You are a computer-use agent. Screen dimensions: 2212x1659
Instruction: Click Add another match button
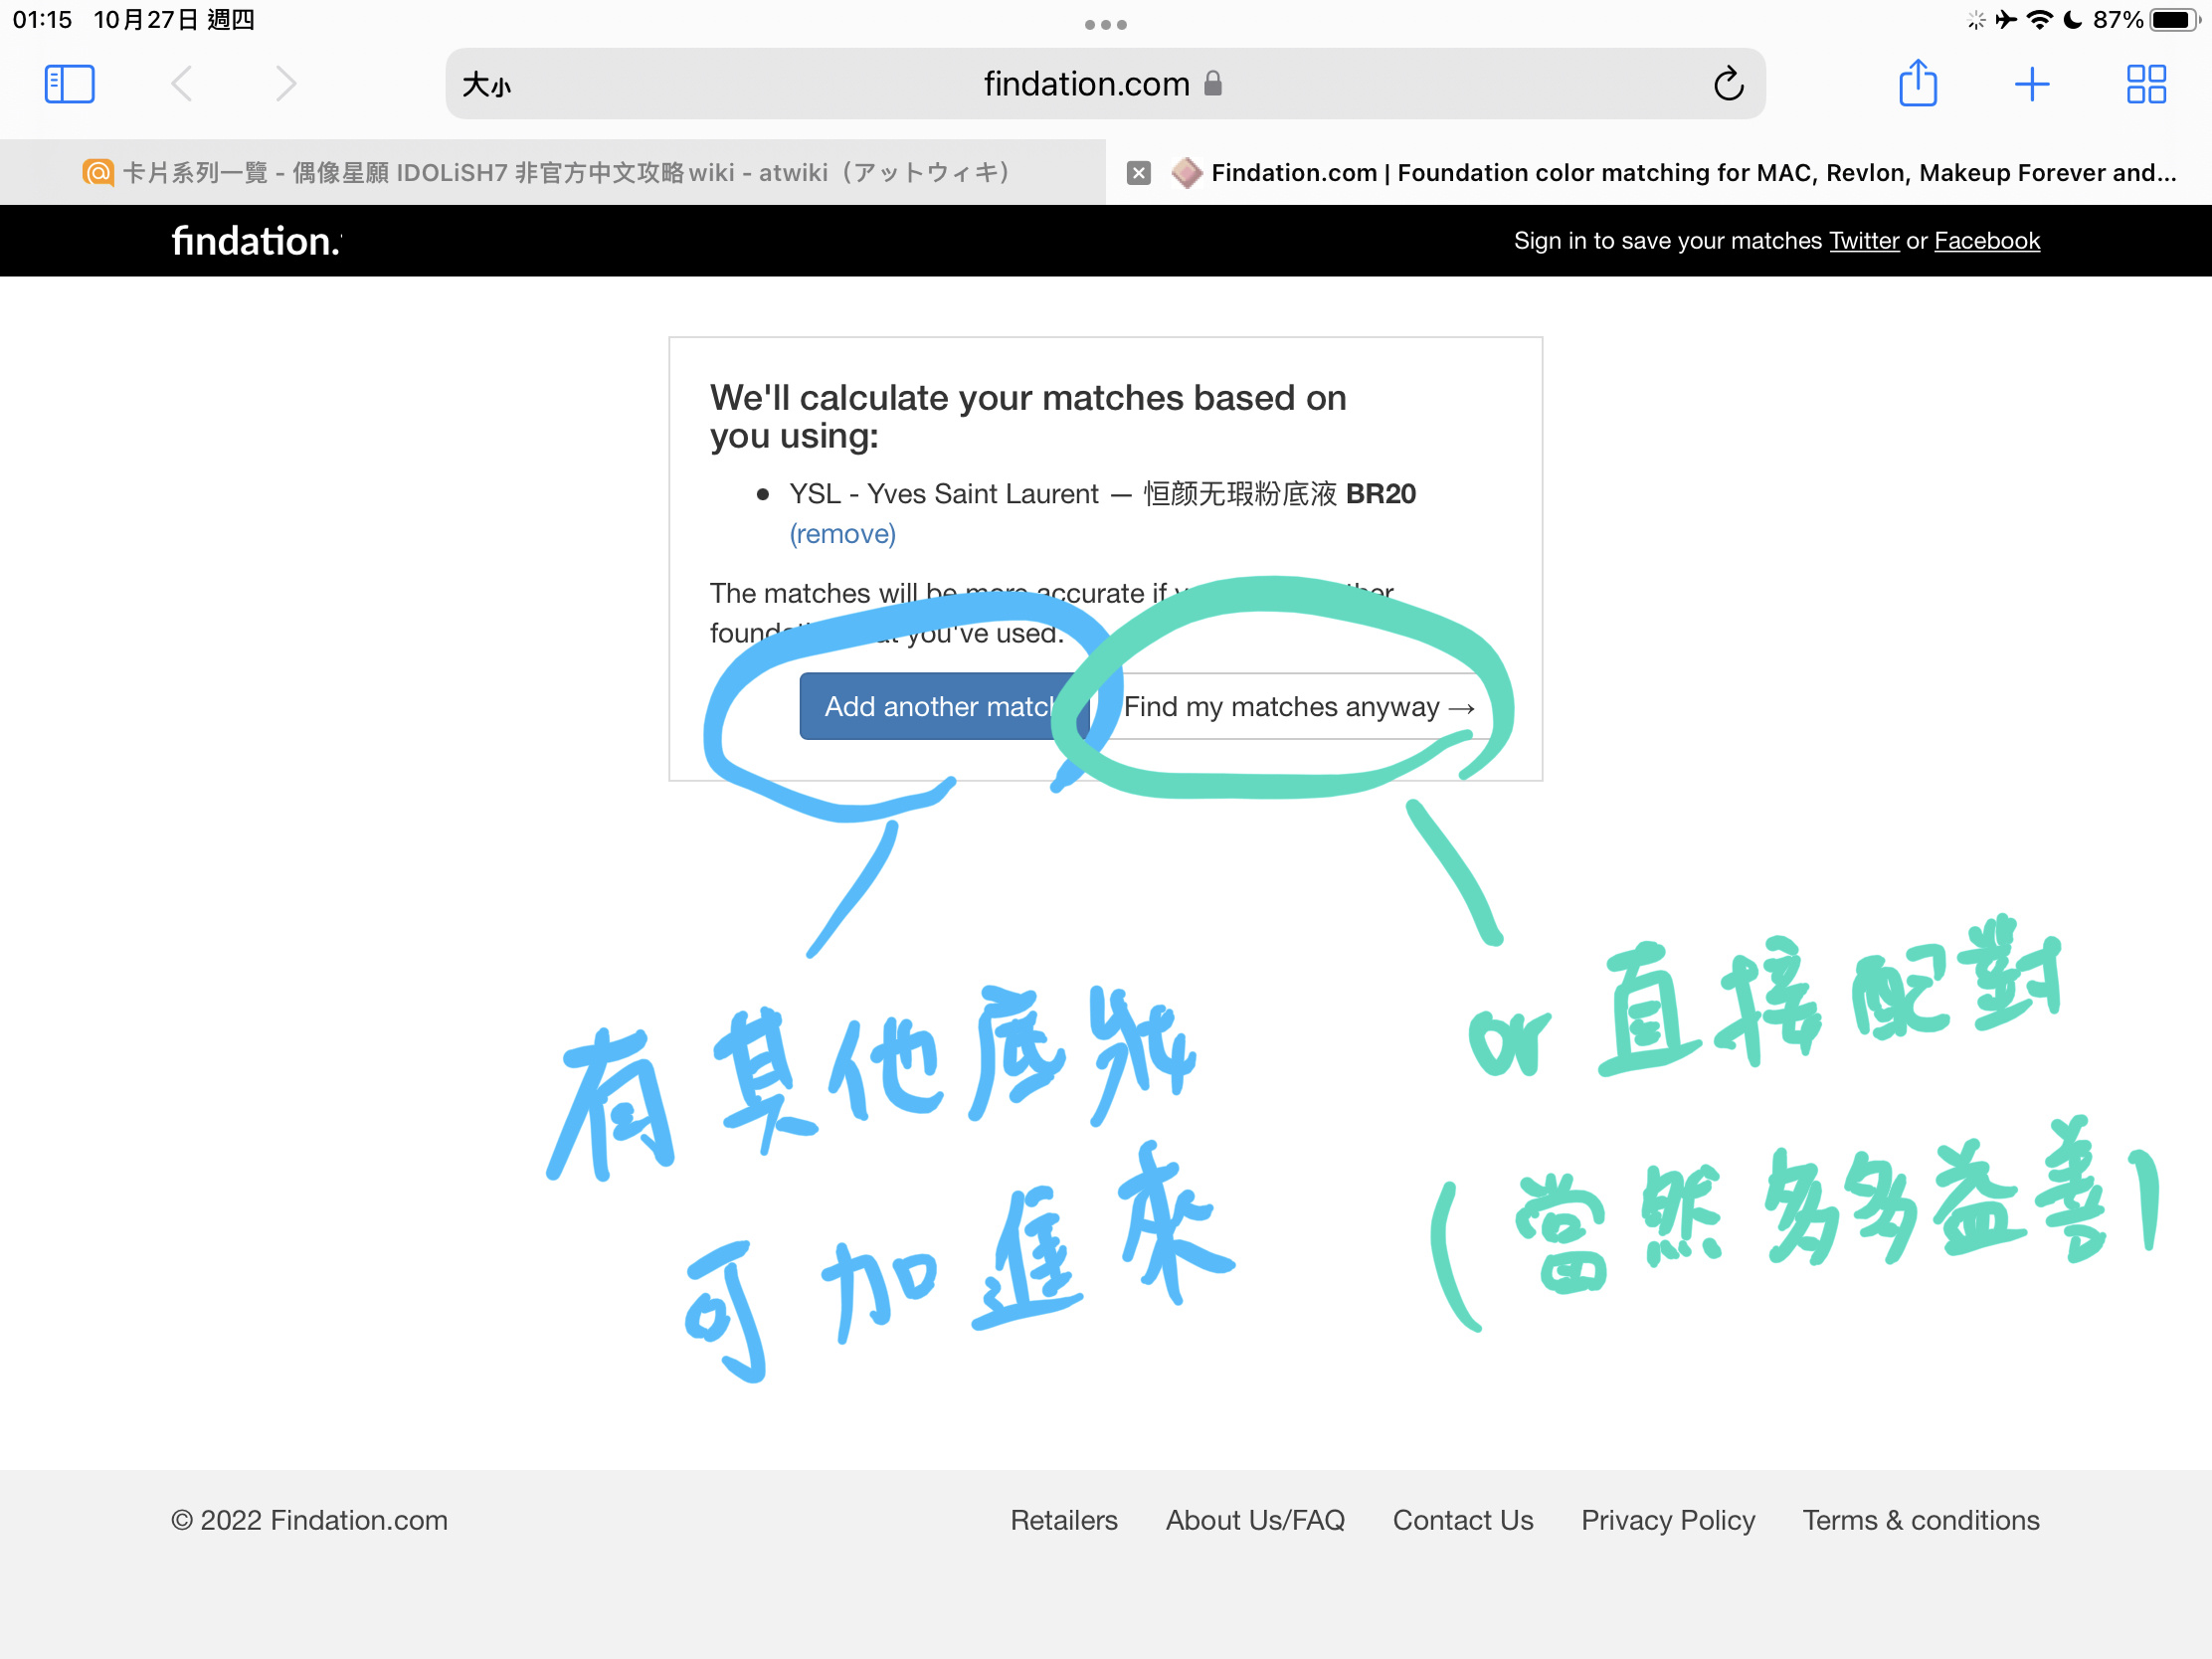(x=944, y=706)
